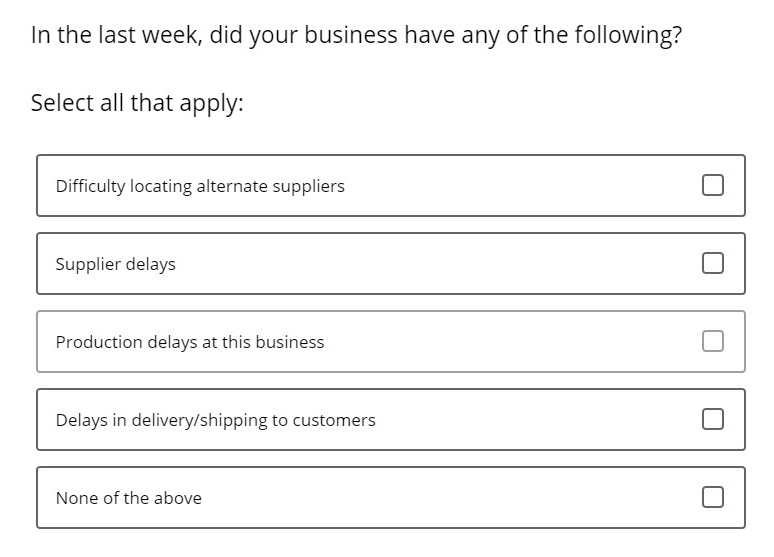This screenshot has width=774, height=557.
Task: Click the 'None of the above' label text
Action: (128, 498)
